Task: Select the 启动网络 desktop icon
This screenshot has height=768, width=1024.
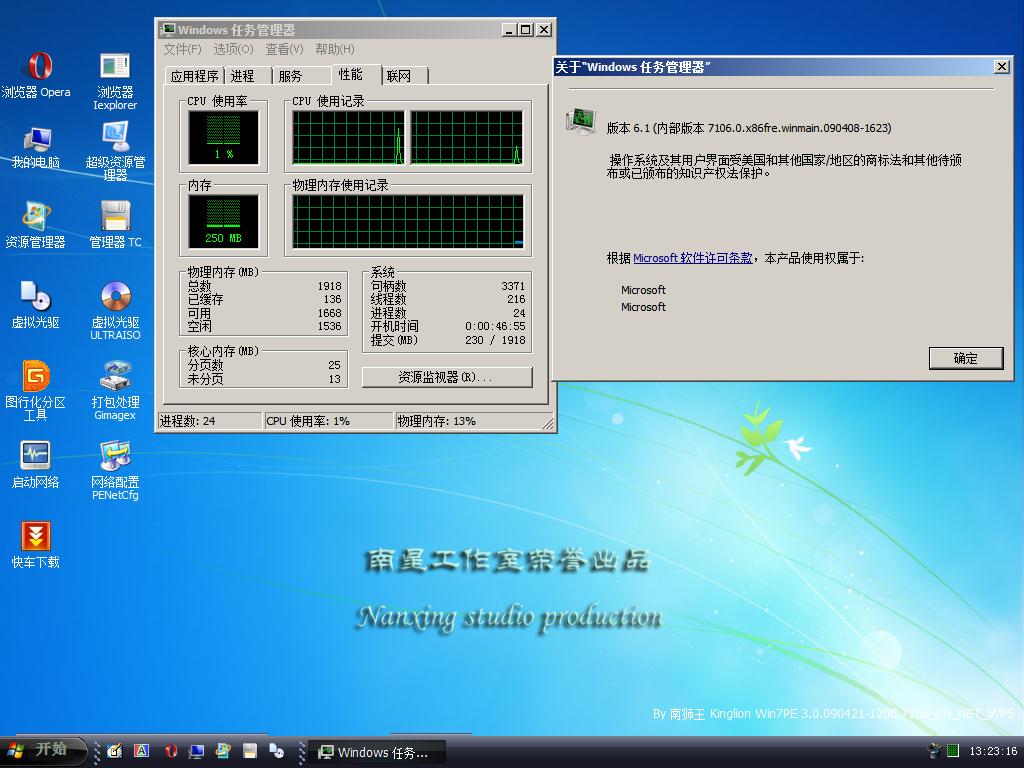Action: [x=36, y=465]
